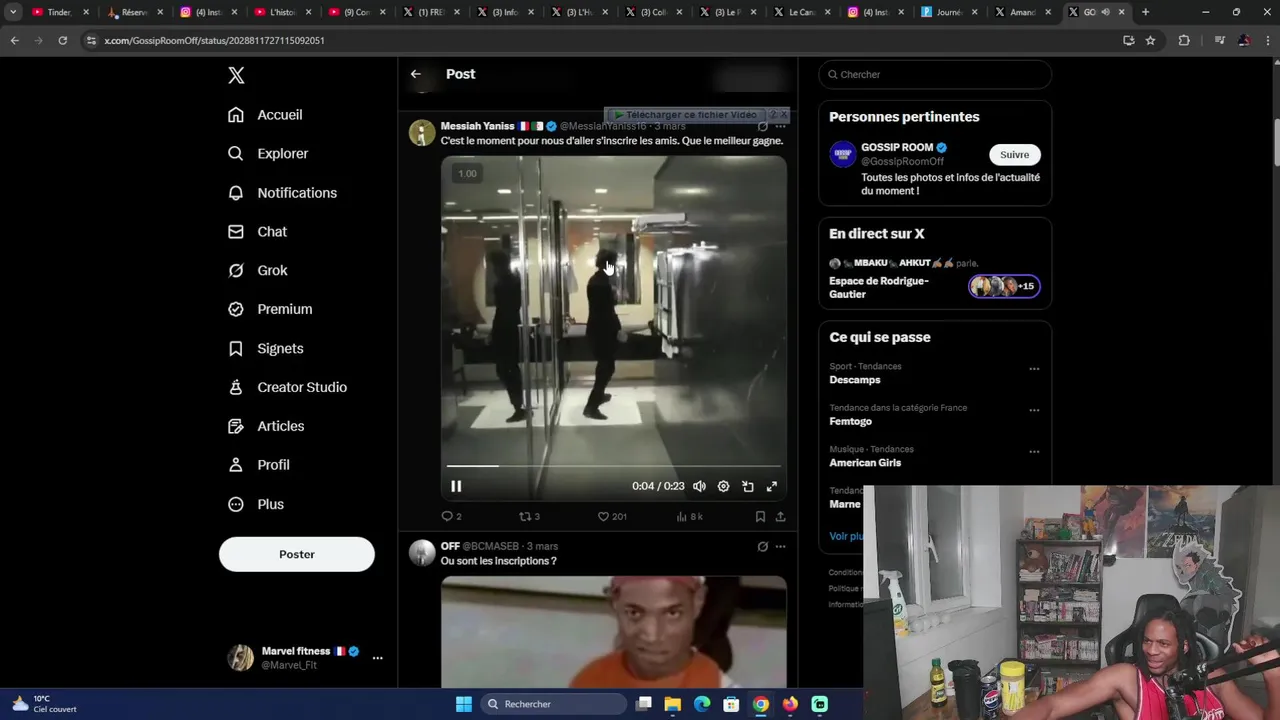The height and width of the screenshot is (720, 1280).
Task: Open more options on Messiah Yaniss post
Action: [x=781, y=127]
